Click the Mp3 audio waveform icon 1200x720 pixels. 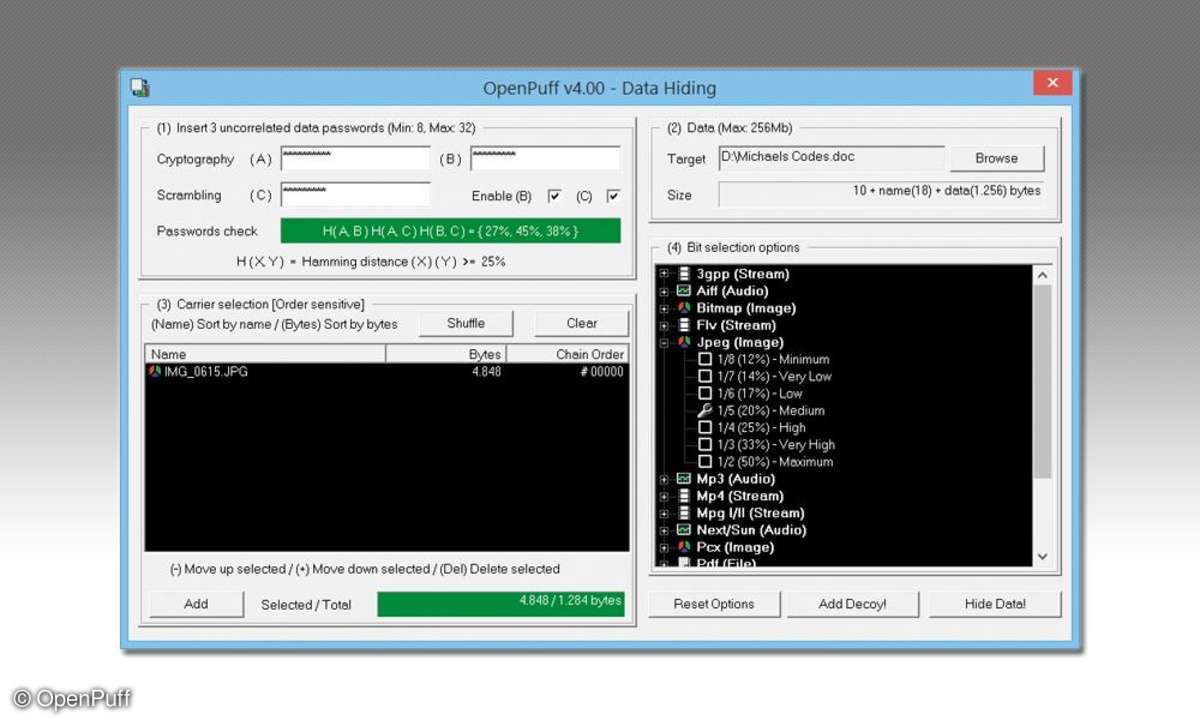[684, 479]
